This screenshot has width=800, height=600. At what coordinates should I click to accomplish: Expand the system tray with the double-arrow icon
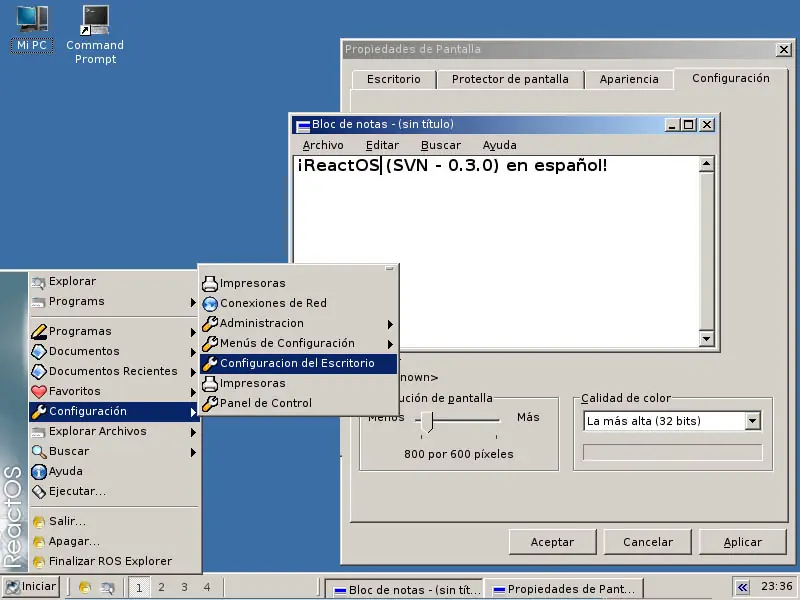[742, 587]
